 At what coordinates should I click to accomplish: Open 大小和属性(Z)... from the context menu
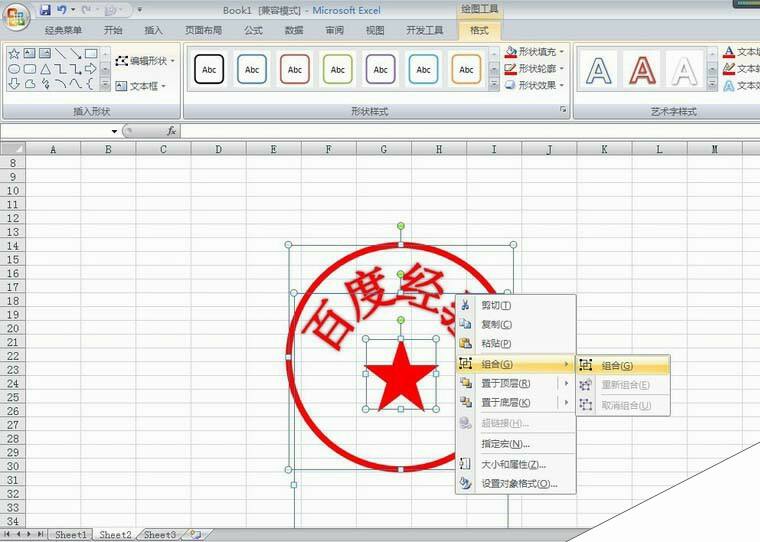click(x=516, y=464)
